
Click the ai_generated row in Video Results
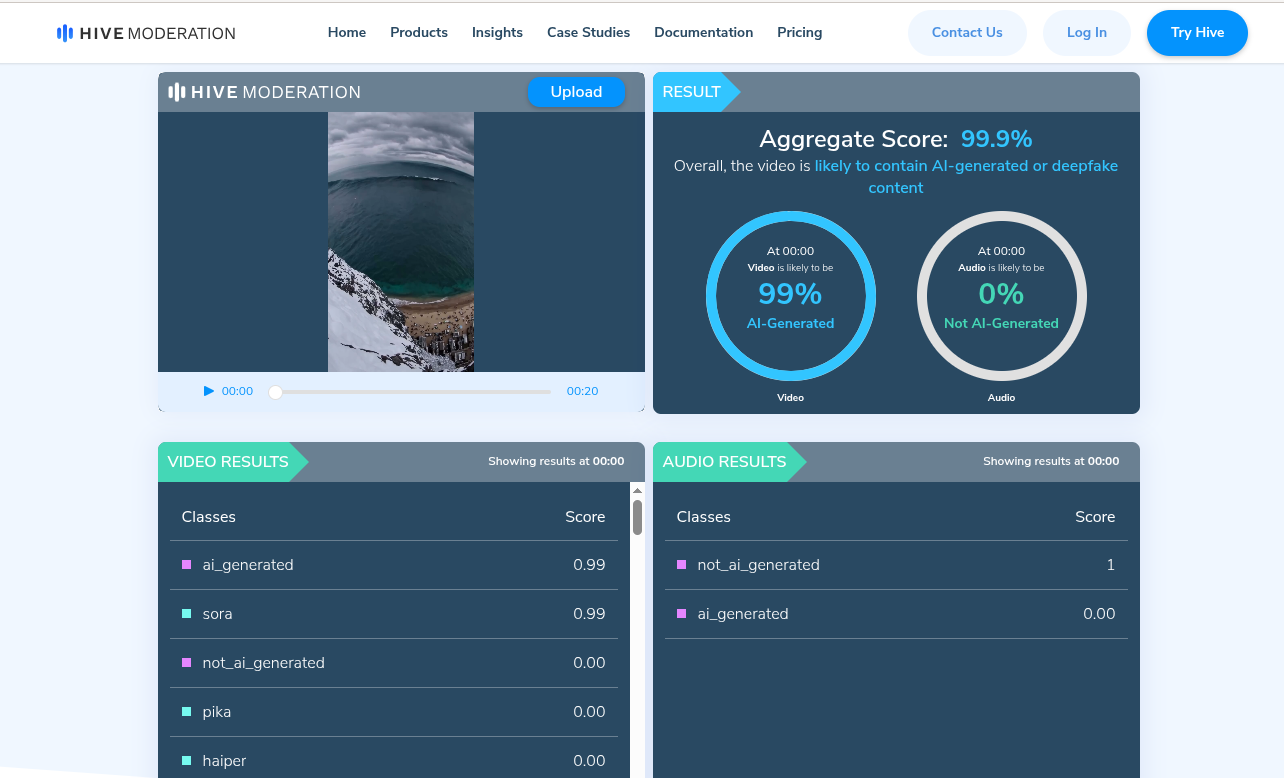394,565
